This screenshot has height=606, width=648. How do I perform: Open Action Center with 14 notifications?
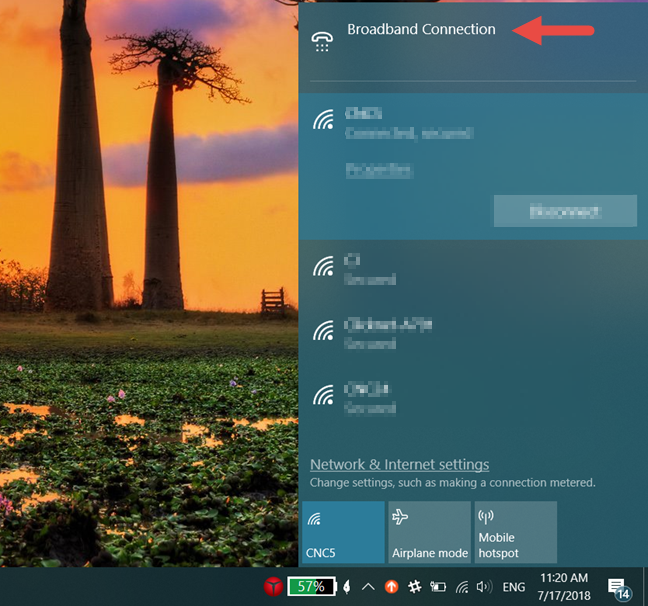point(619,588)
